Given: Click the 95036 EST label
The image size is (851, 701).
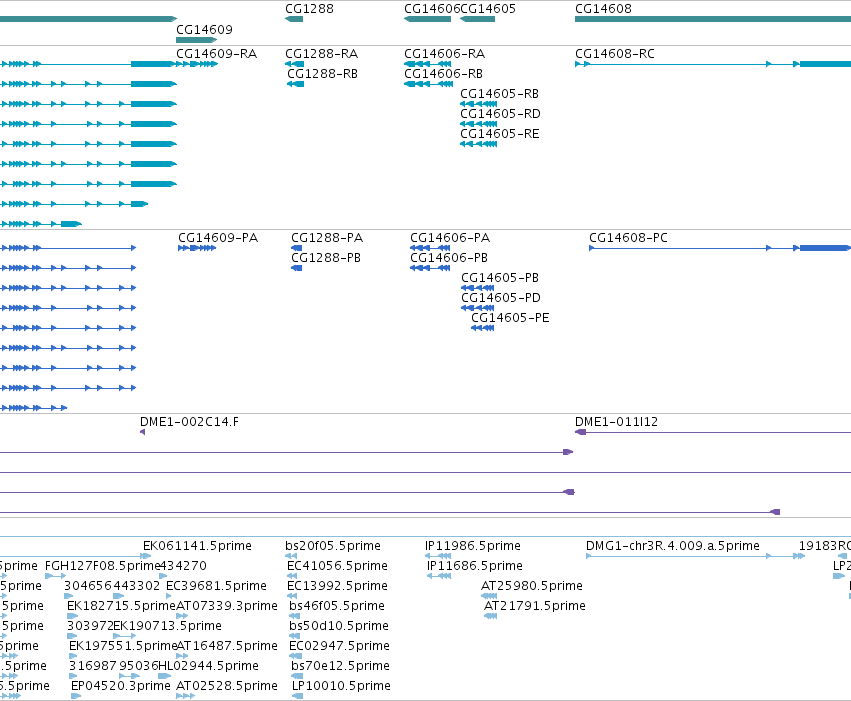Looking at the screenshot, I should (x=138, y=666).
